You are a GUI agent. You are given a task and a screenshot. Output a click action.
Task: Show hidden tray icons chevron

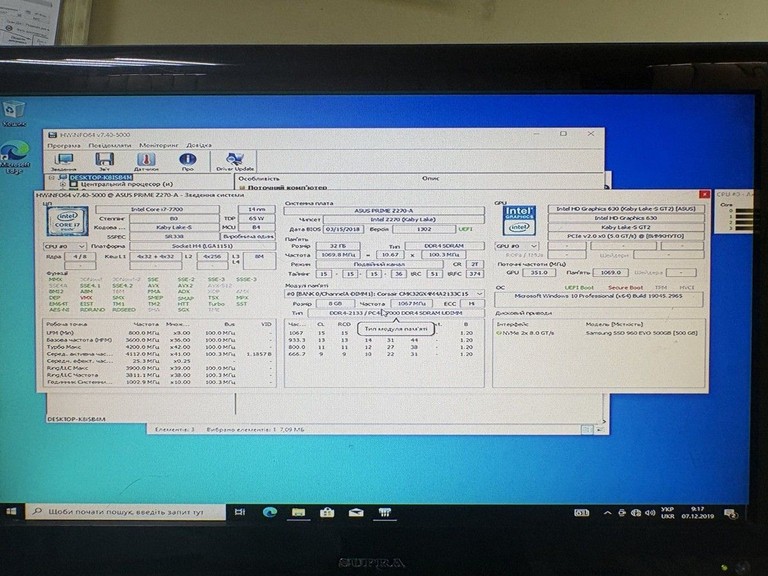[x=607, y=513]
